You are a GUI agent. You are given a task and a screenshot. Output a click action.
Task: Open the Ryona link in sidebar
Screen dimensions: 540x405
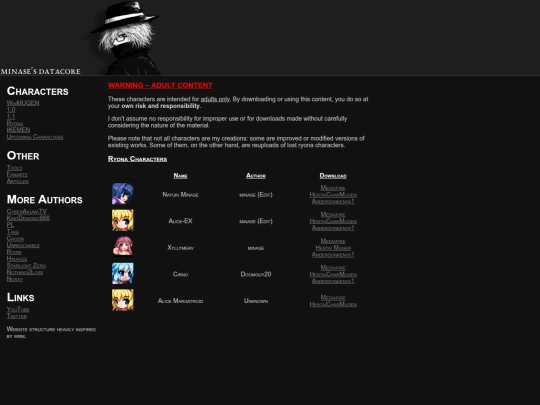(15, 123)
